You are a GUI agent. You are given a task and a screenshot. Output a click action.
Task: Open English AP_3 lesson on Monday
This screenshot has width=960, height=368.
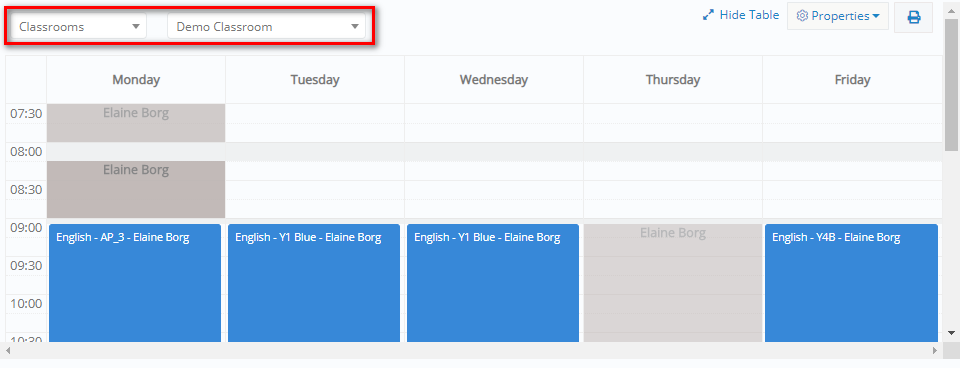pyautogui.click(x=135, y=283)
